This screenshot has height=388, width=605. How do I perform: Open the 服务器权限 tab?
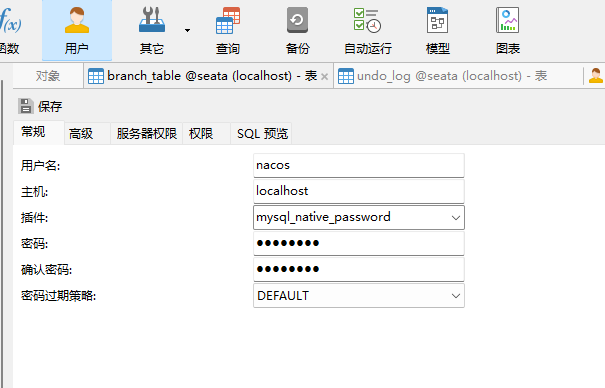point(147,133)
